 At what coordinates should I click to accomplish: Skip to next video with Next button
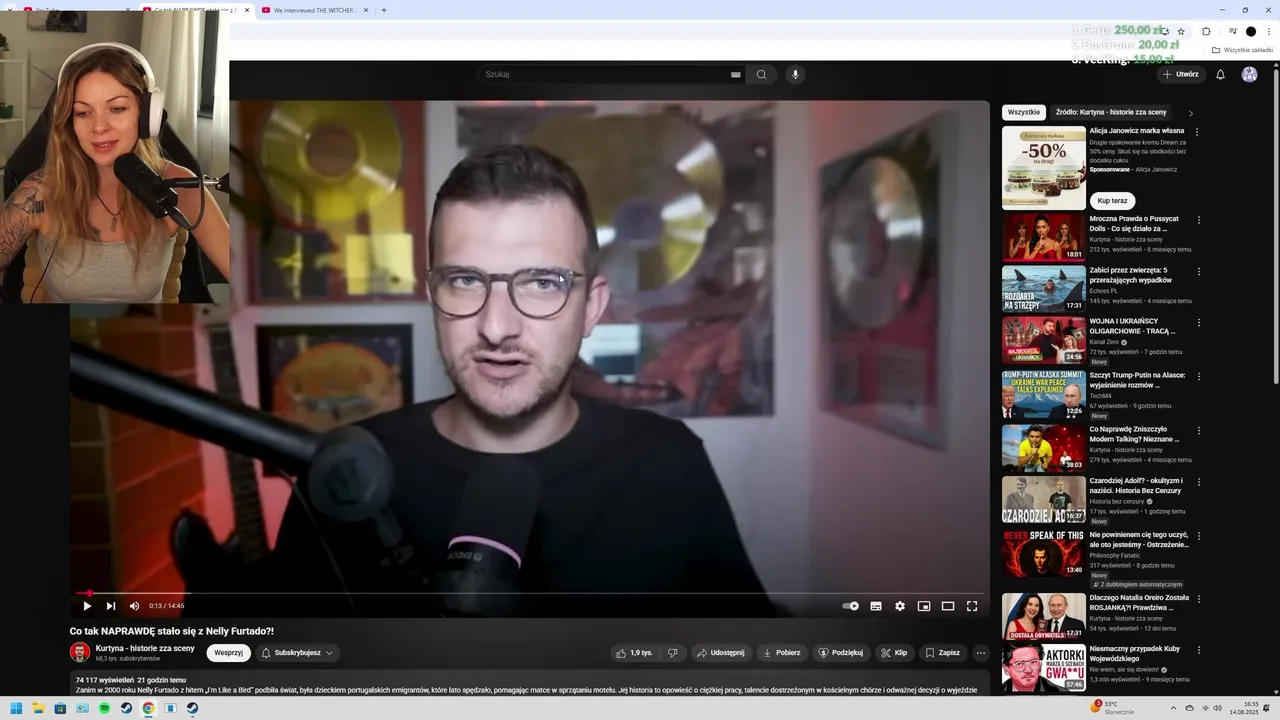point(111,606)
